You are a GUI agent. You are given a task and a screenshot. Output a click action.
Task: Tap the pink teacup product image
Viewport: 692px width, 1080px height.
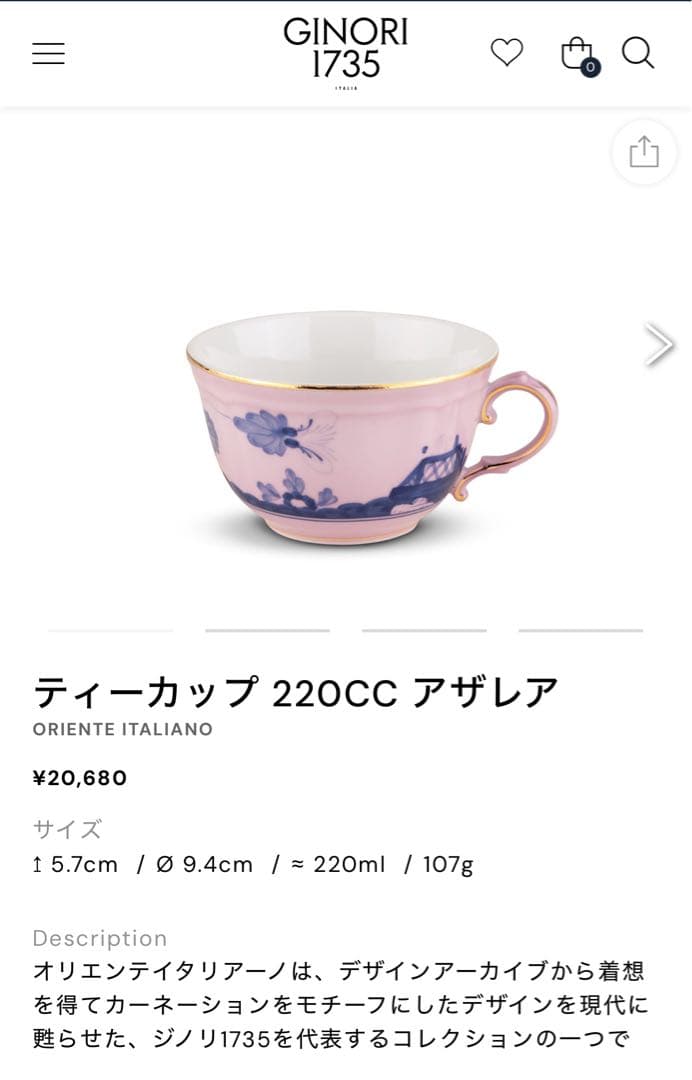point(372,427)
